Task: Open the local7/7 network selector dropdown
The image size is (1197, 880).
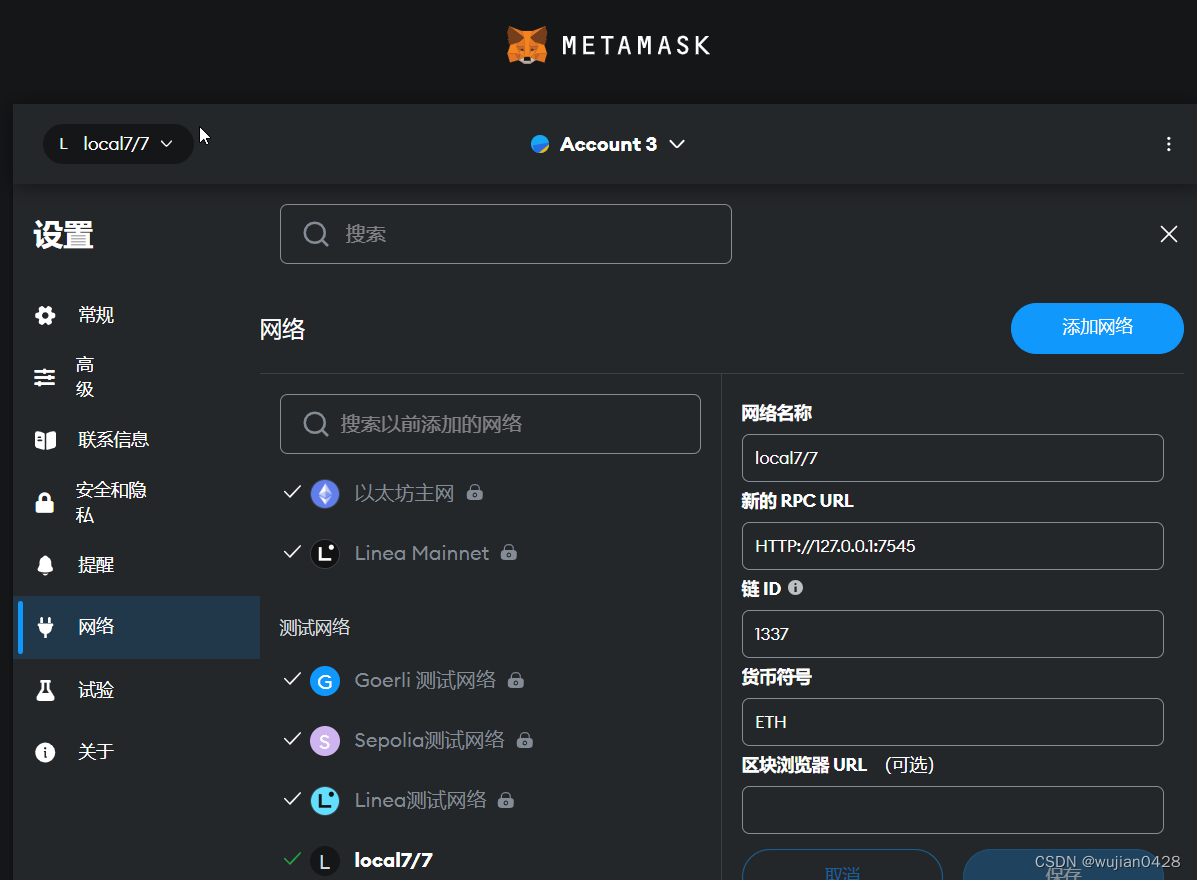Action: (118, 144)
